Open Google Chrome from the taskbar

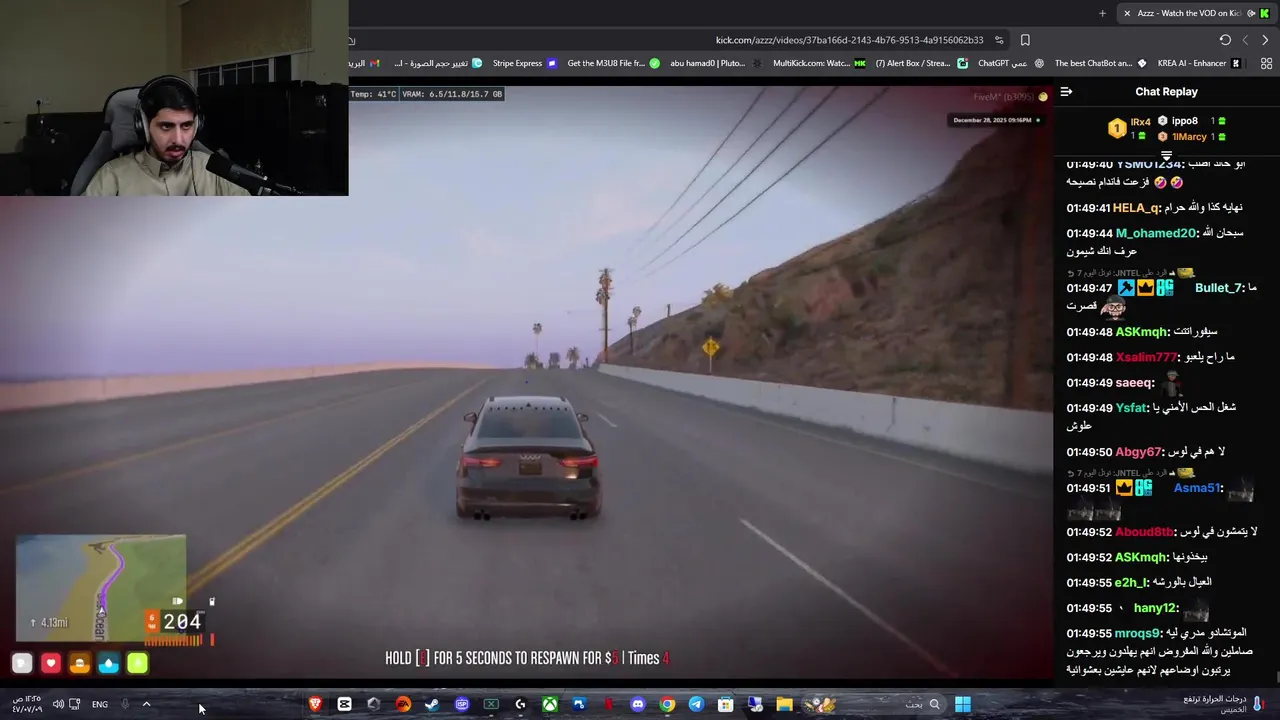tap(667, 704)
